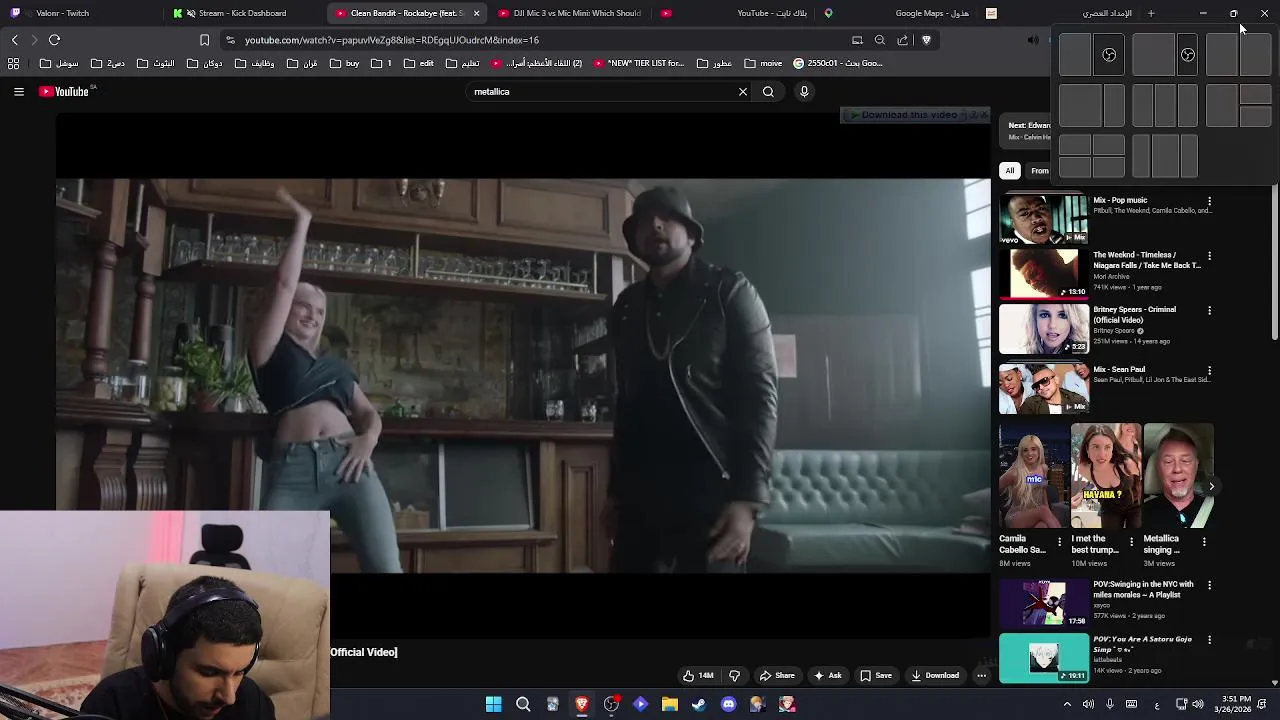This screenshot has width=1280, height=720.
Task: Open the zoom magnifier icon in address bar
Action: 880,40
